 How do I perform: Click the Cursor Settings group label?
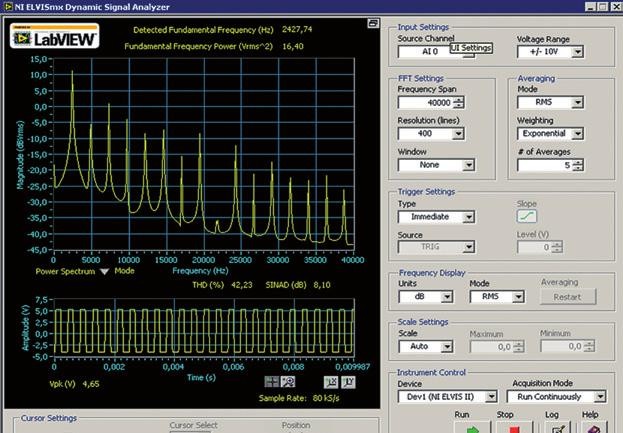49,418
